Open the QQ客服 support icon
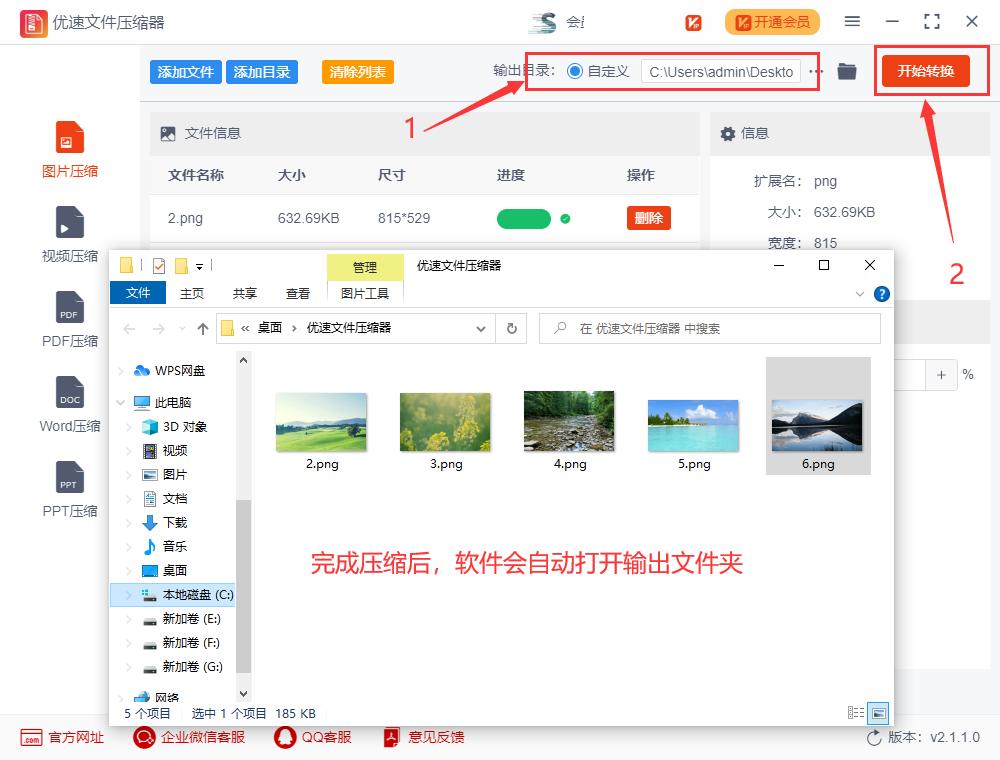Viewport: 1000px width, 760px height. pos(283,738)
